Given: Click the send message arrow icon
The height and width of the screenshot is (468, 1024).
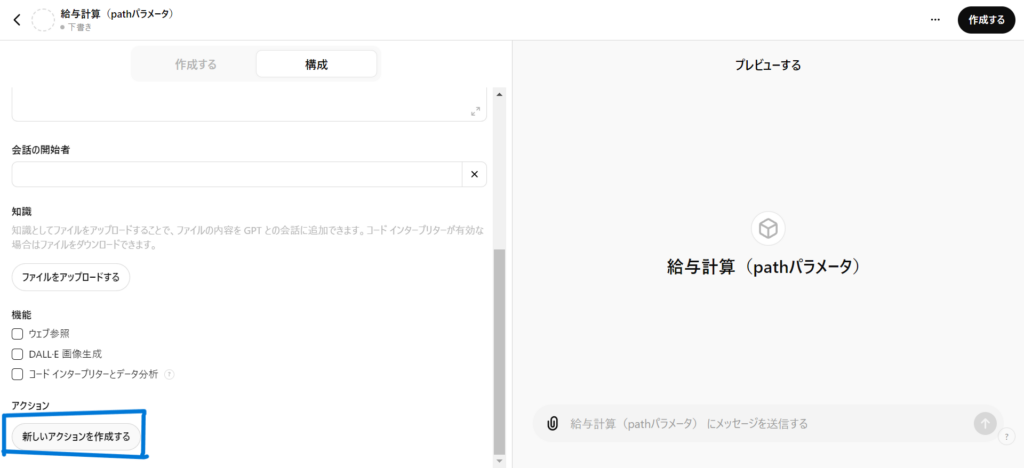Looking at the screenshot, I should 985,423.
